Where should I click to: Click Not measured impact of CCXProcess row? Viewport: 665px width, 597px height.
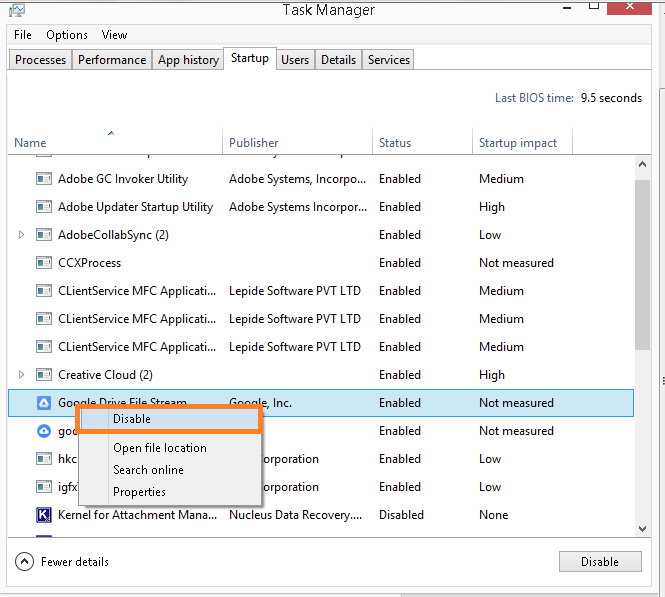pyautogui.click(x=516, y=262)
